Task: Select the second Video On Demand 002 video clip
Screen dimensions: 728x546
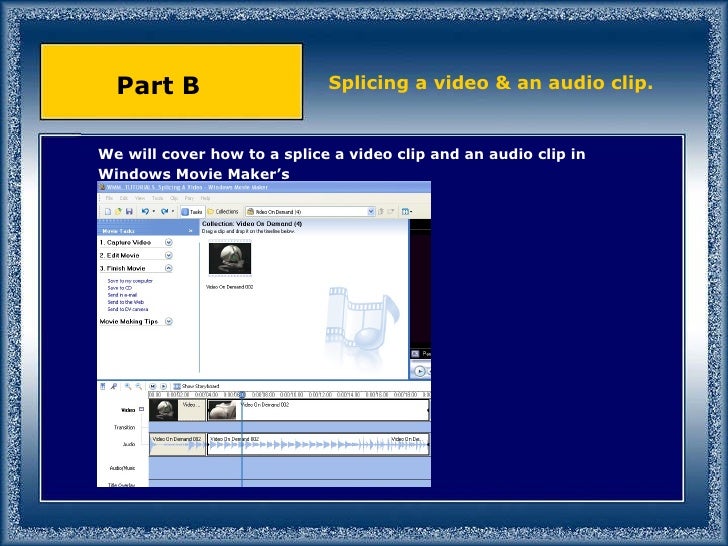Action: click(318, 410)
